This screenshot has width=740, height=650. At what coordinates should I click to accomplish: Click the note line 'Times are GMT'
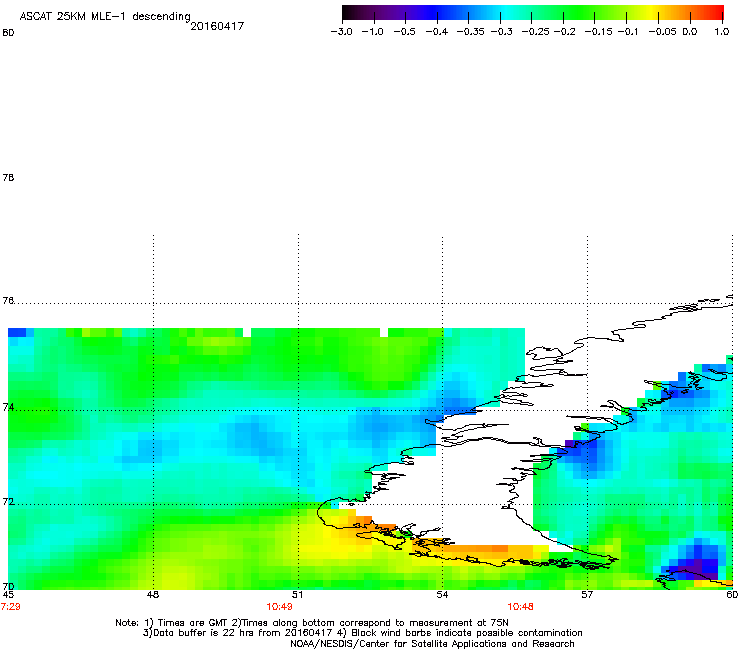pos(195,623)
